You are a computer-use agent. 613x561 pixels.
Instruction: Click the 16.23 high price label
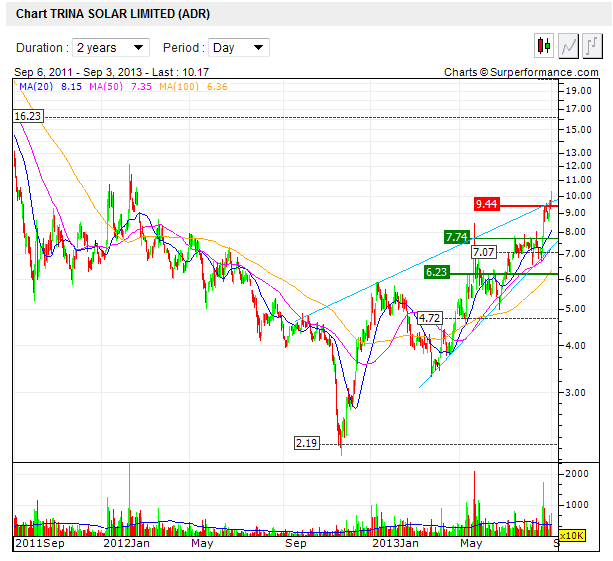(27, 116)
